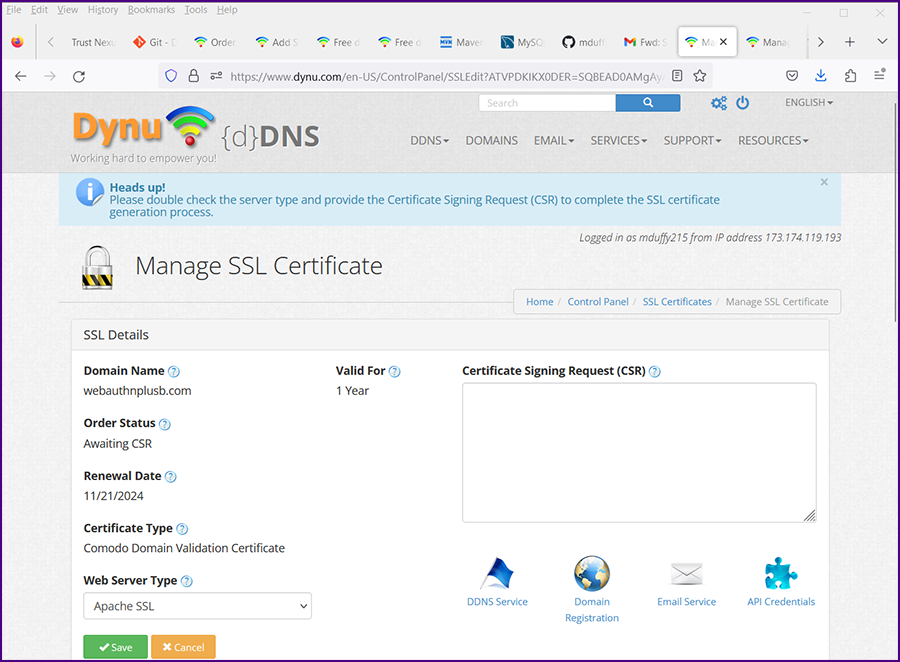Click the Certificate Signing Request text area
Screen dimensions: 900x662
[x=639, y=452]
